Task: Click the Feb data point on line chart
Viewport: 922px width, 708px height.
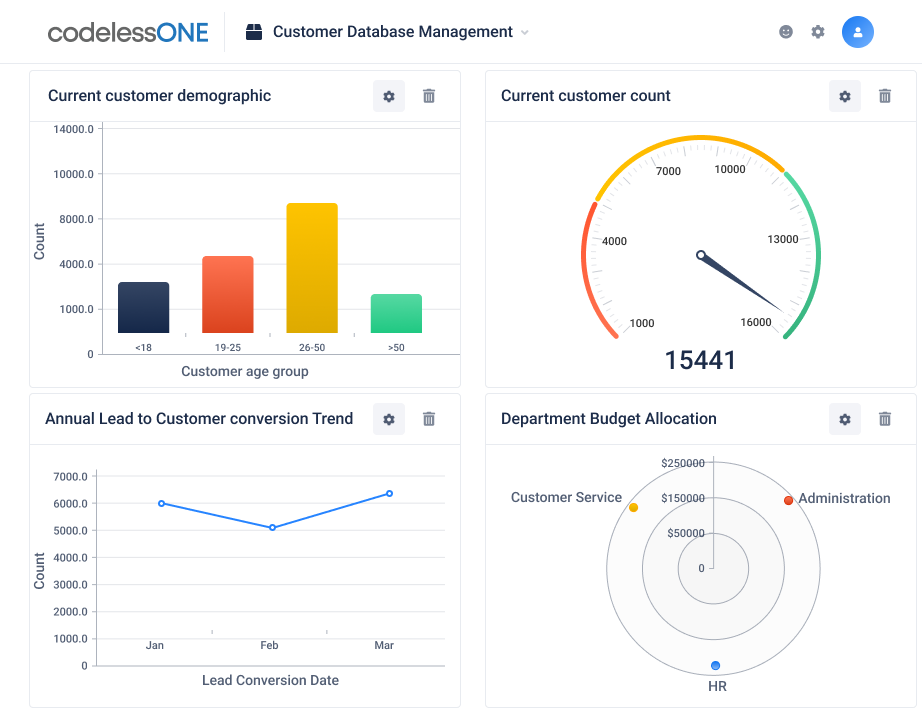Action: coord(272,527)
